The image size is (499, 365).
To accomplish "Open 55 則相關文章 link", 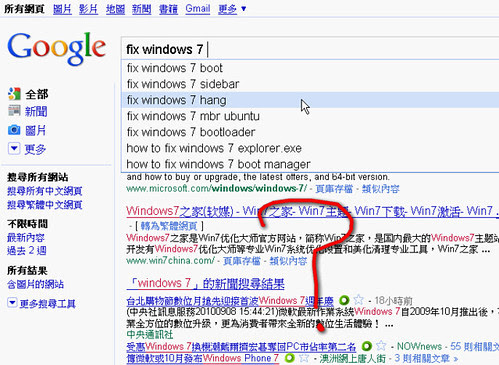I will 474,346.
